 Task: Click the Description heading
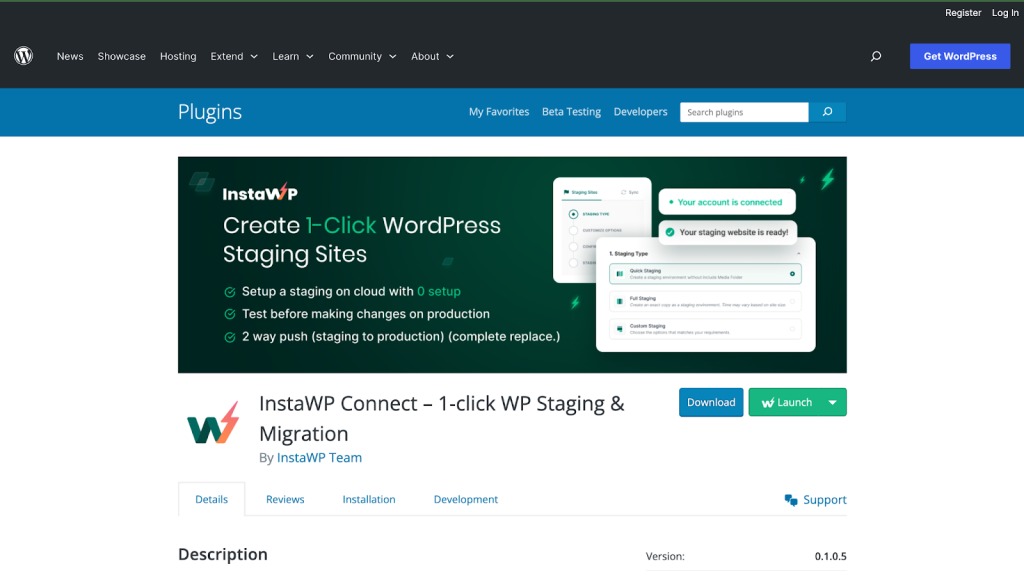coord(223,555)
